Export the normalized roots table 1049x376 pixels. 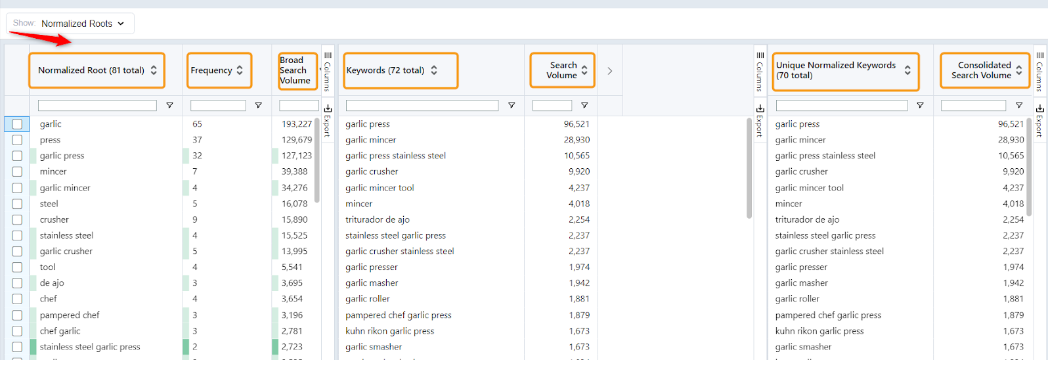(x=328, y=120)
